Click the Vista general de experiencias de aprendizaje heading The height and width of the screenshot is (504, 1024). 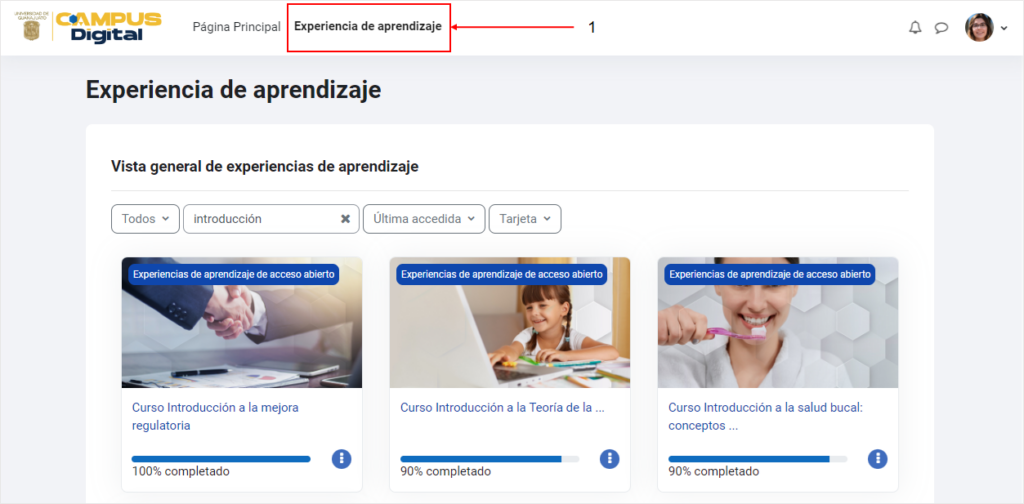pyautogui.click(x=264, y=166)
